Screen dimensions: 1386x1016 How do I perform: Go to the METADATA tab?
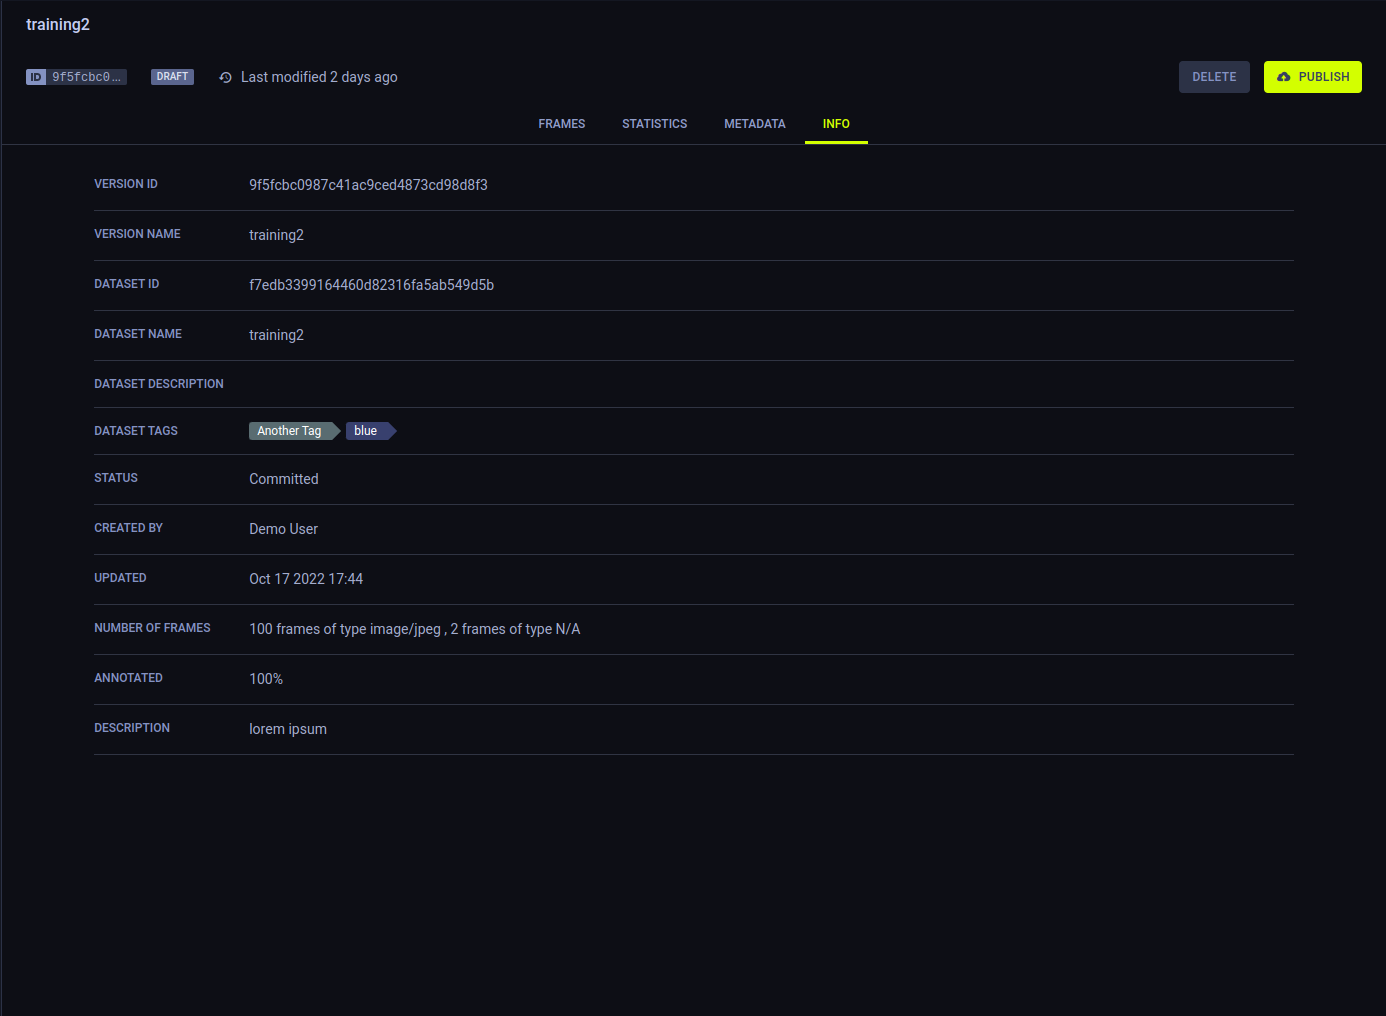point(755,124)
